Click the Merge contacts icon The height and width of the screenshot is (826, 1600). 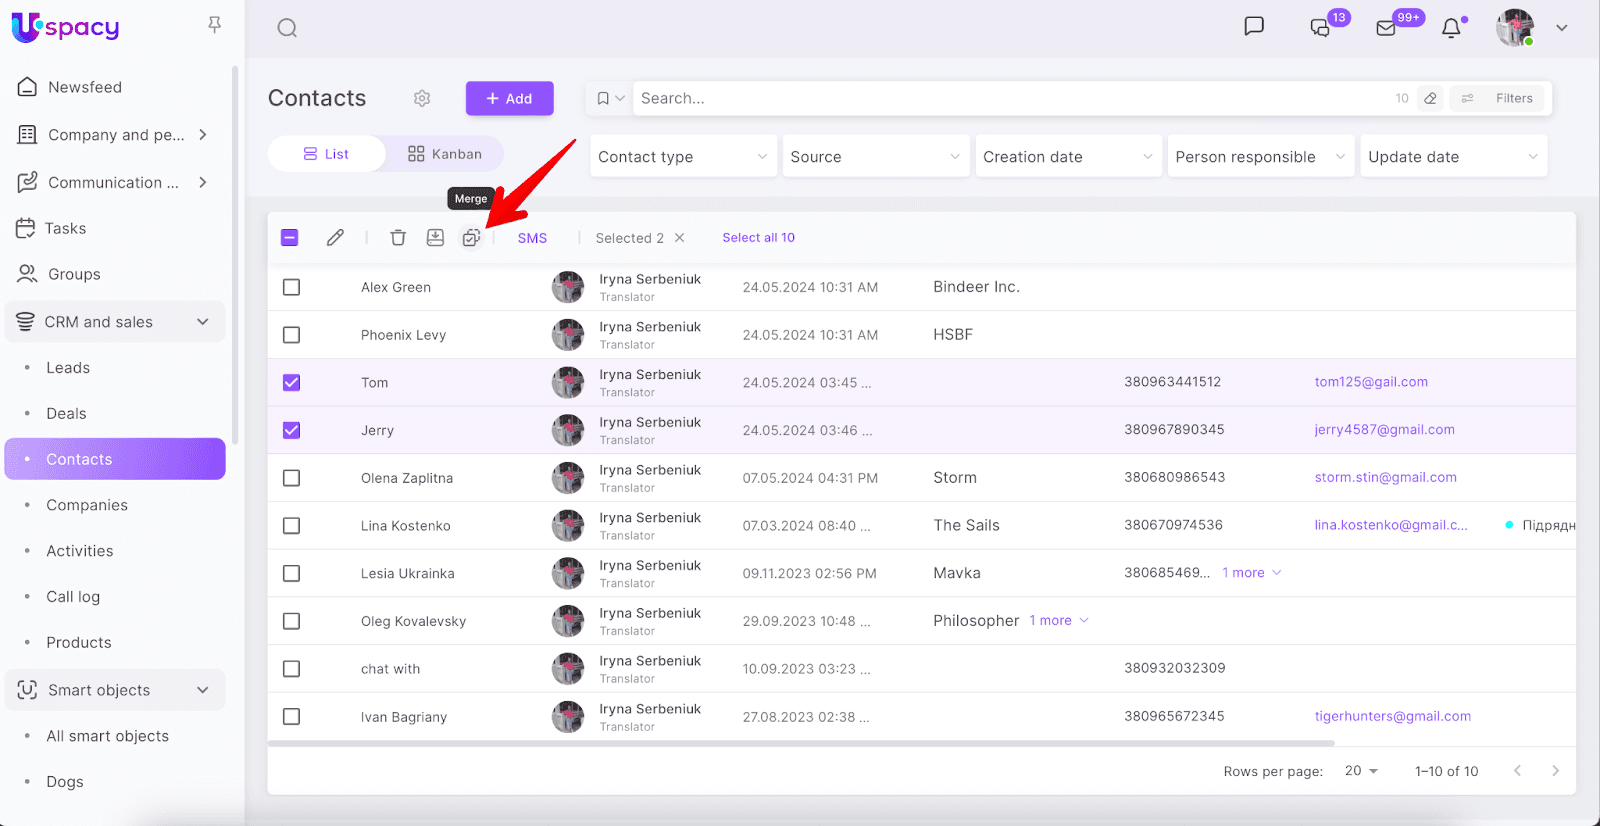(x=471, y=238)
